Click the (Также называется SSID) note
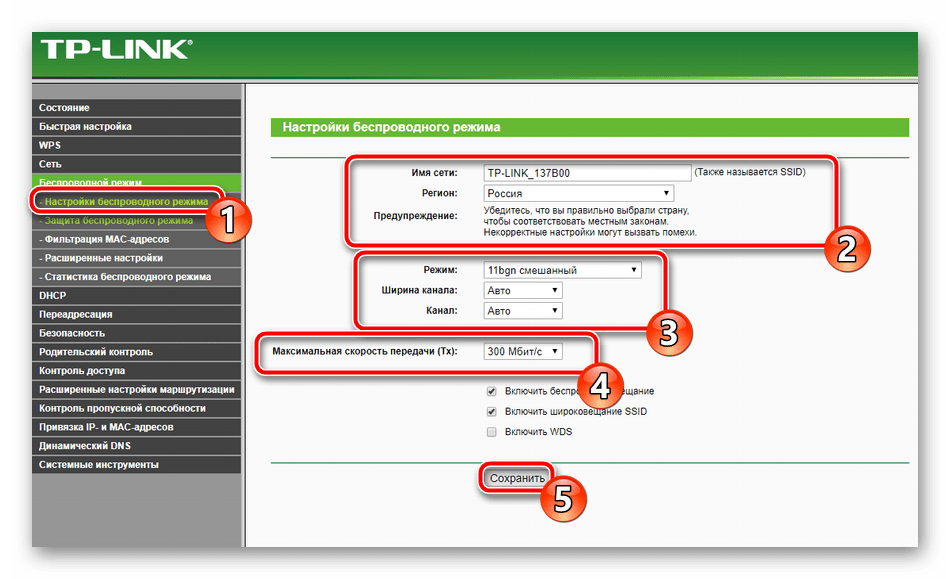This screenshot has height=579, width=950. pyautogui.click(x=750, y=172)
